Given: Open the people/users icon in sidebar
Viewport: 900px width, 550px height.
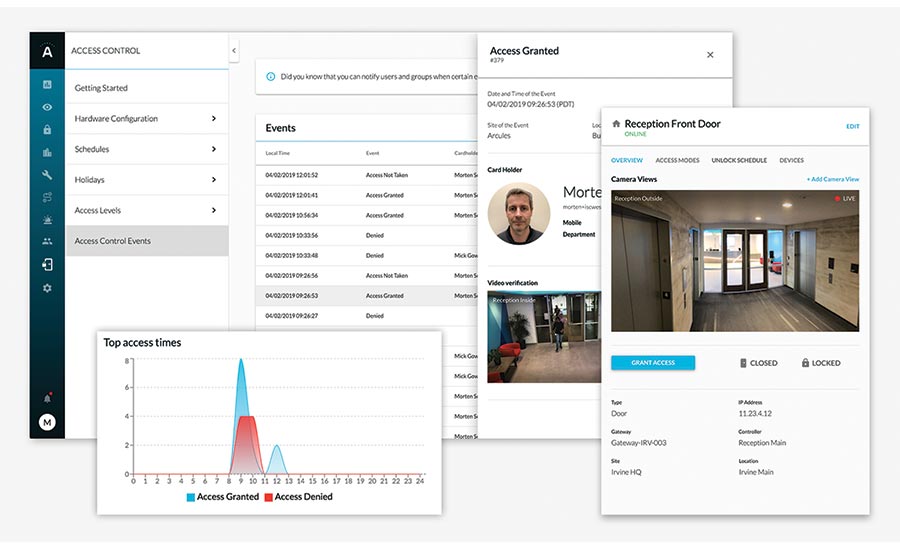Looking at the screenshot, I should (x=47, y=241).
